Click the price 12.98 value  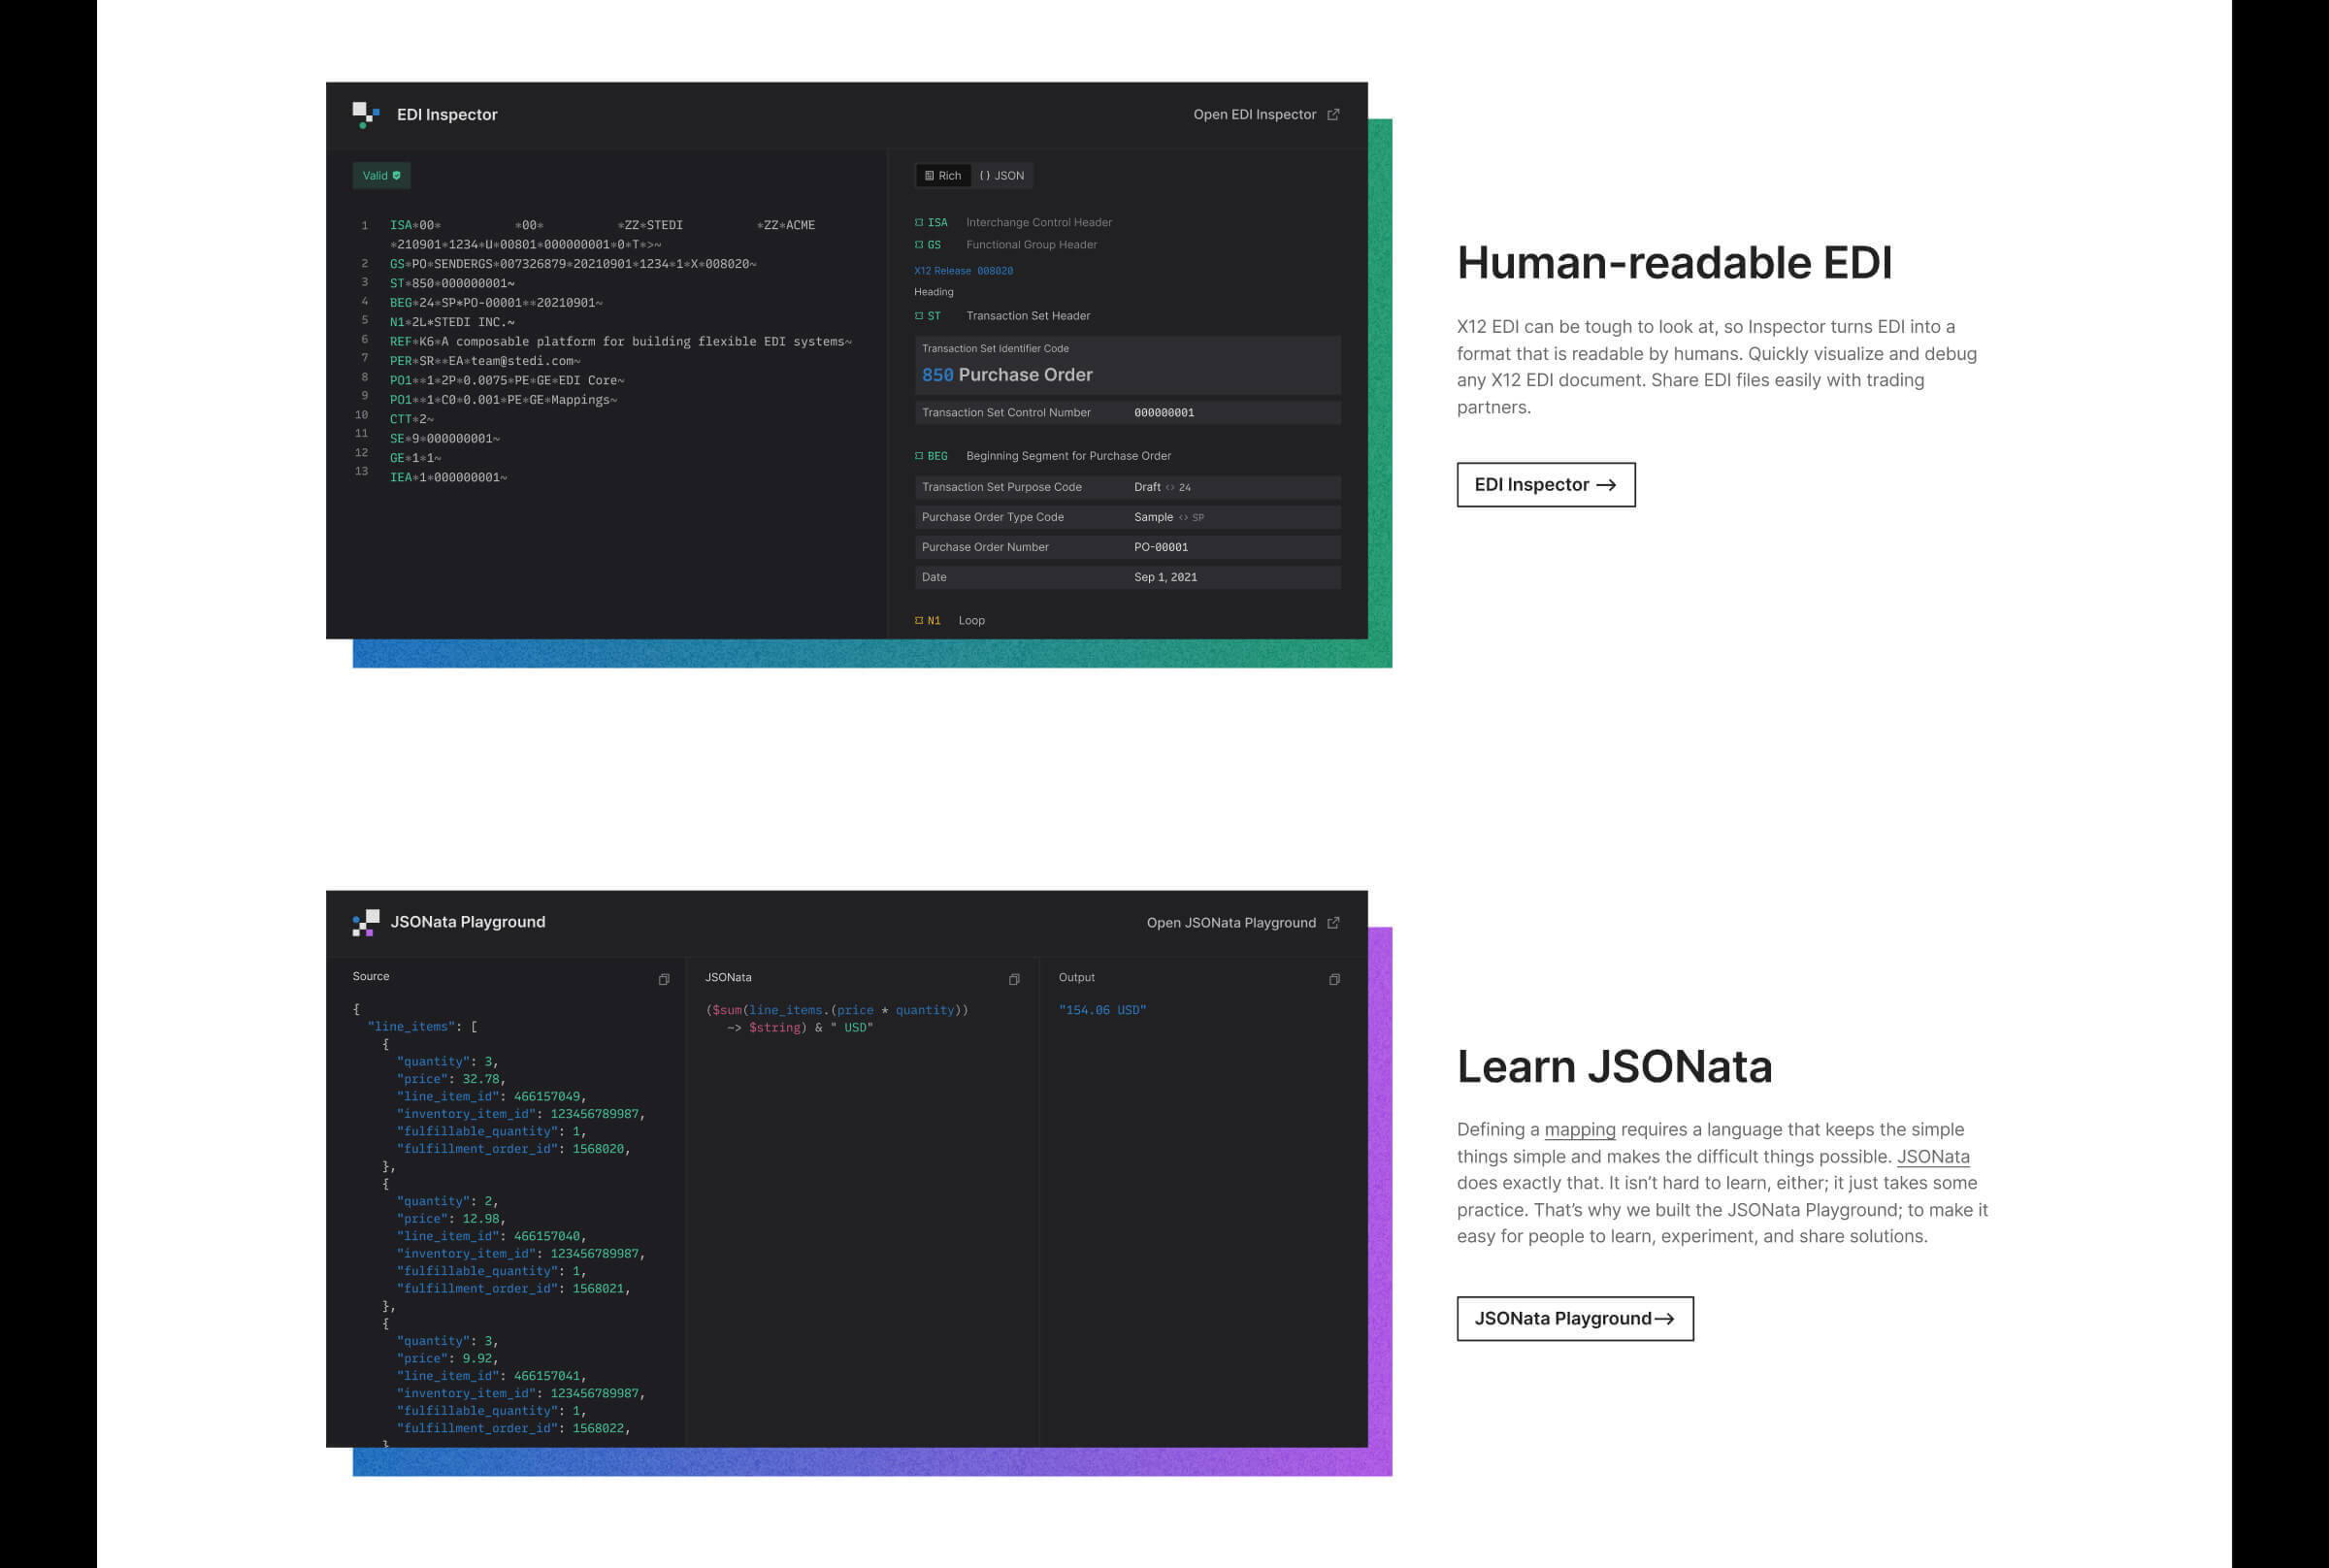(480, 1219)
